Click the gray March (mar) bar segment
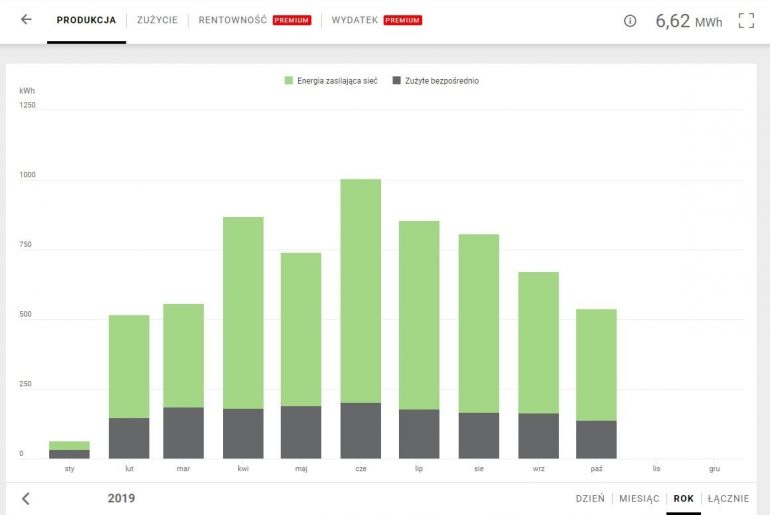Image resolution: width=770 pixels, height=515 pixels. pos(184,433)
